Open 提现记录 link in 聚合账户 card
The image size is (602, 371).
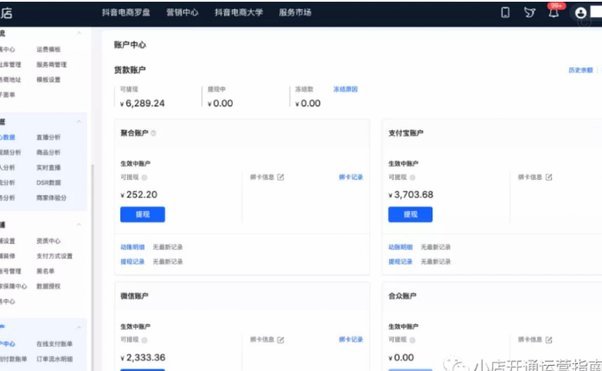click(132, 262)
